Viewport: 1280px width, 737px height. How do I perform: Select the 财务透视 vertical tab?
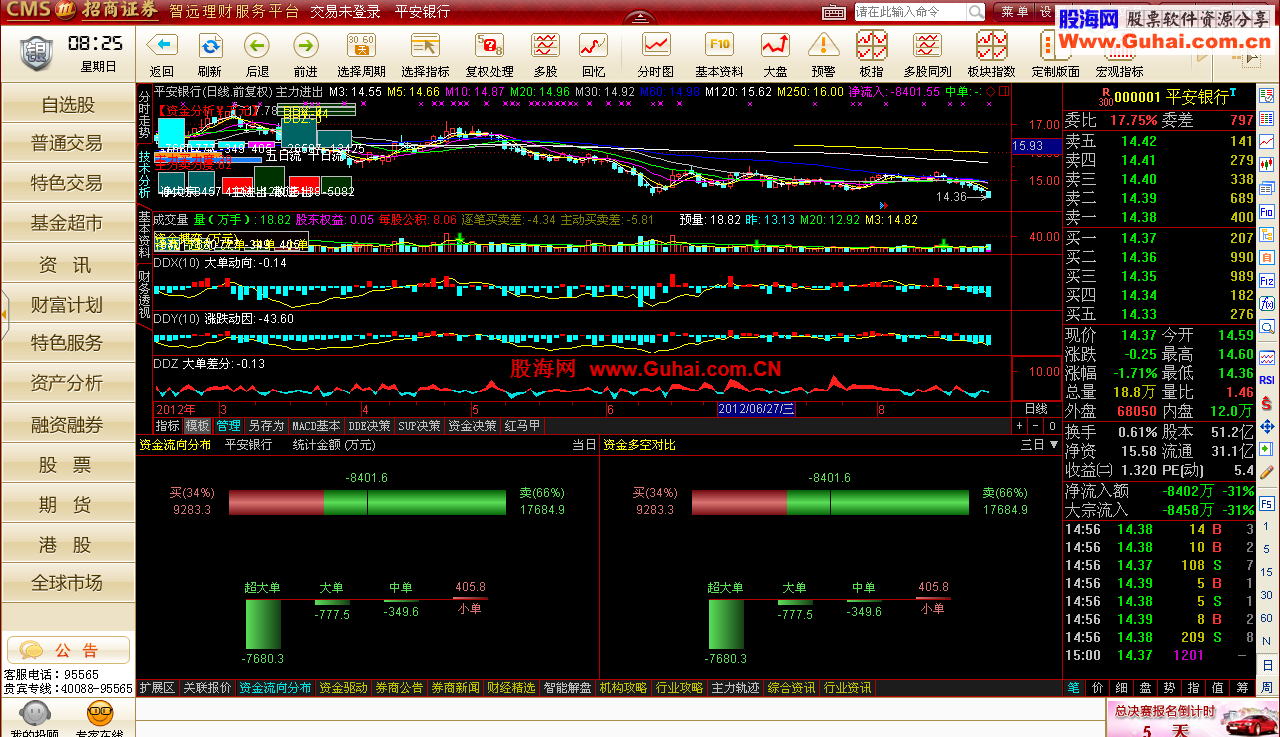144,294
